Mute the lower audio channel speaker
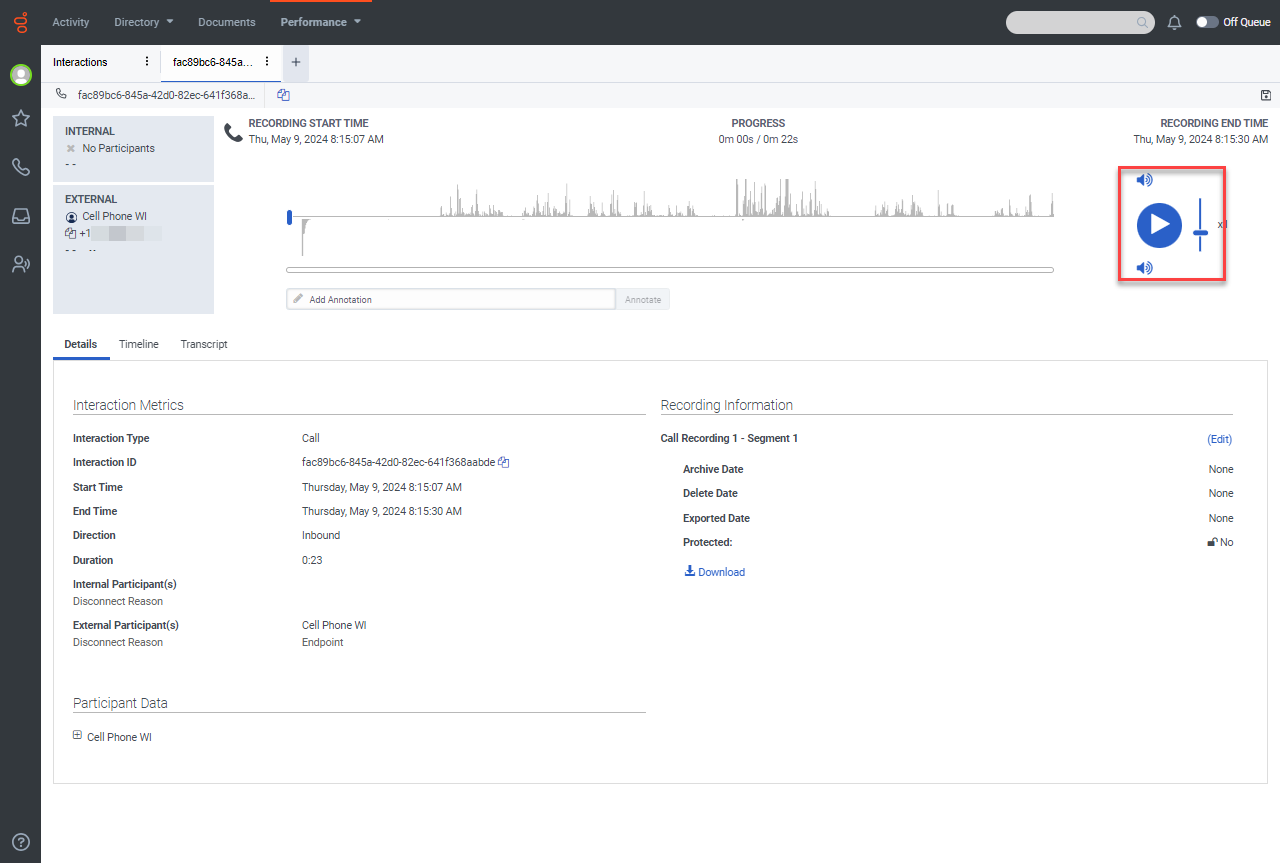Viewport: 1280px width, 863px height. tap(1145, 268)
